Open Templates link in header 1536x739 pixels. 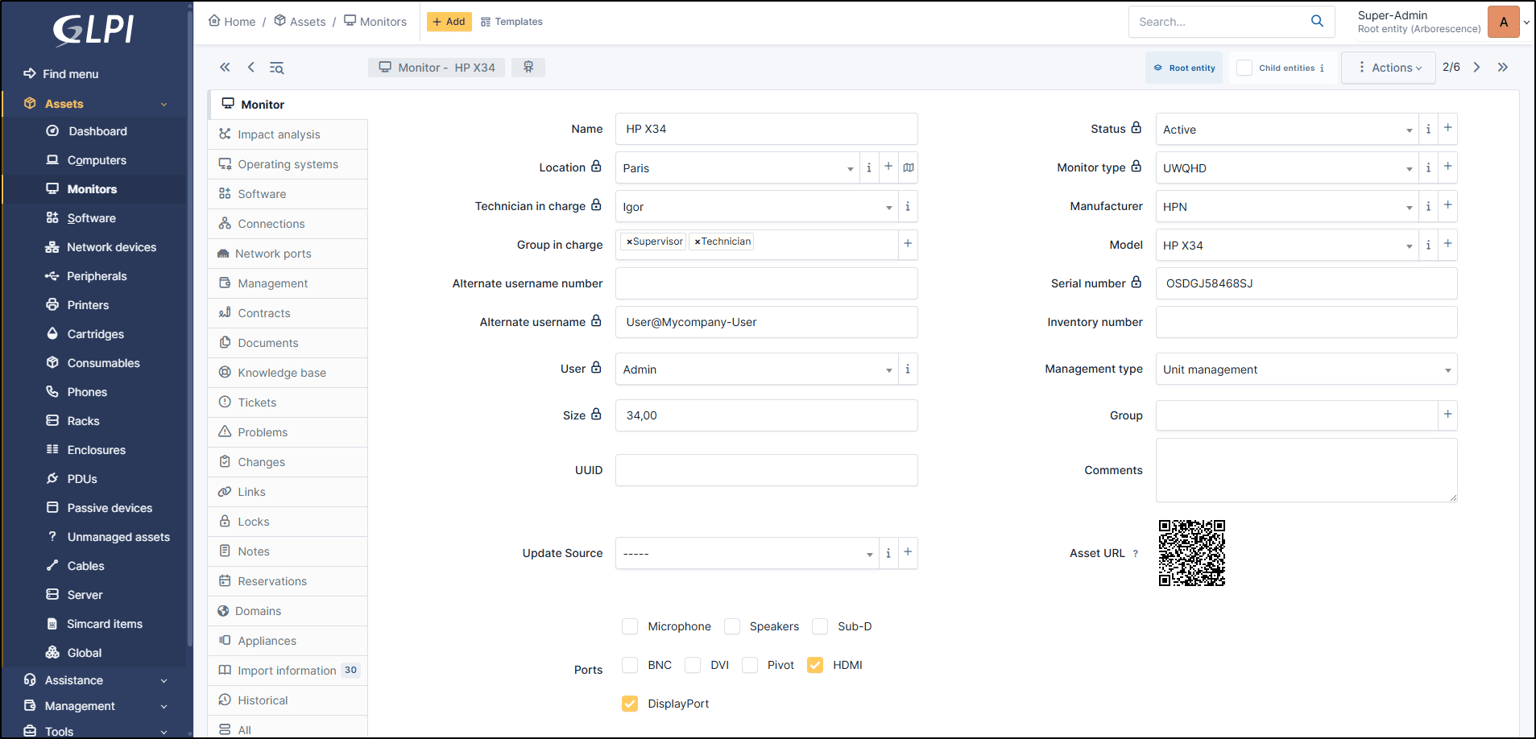[512, 21]
